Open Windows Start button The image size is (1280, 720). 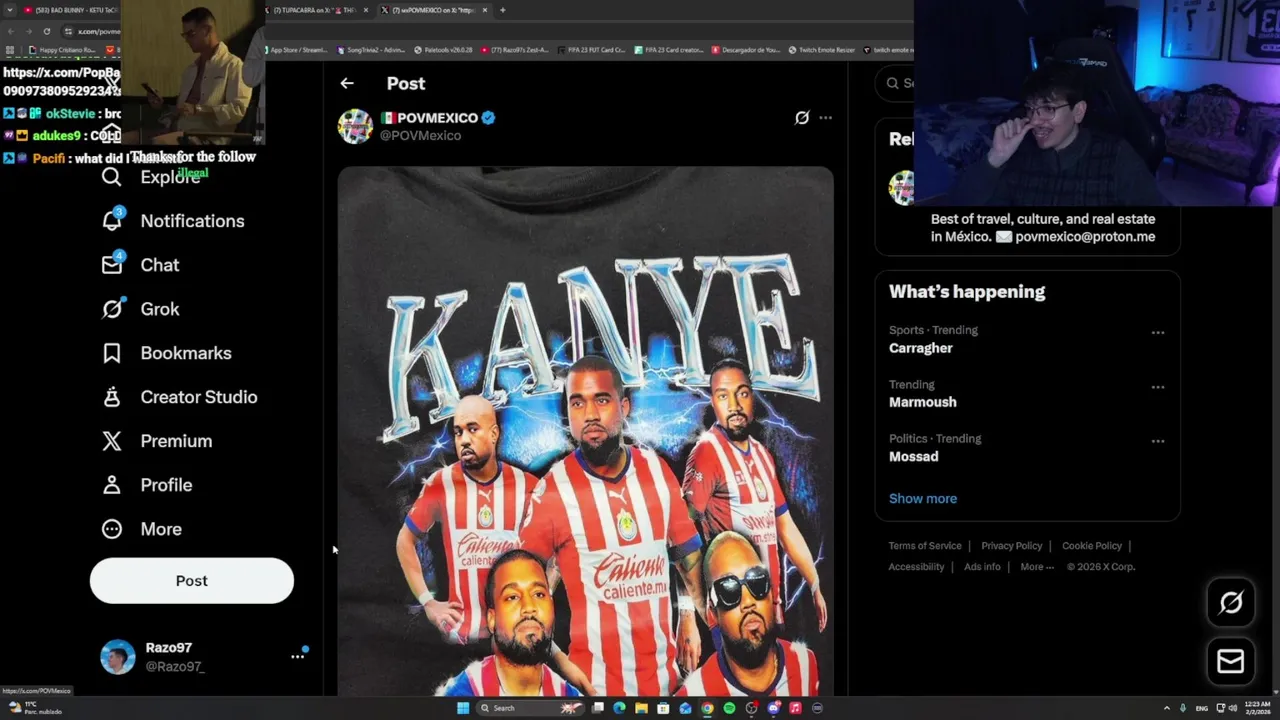tap(463, 708)
